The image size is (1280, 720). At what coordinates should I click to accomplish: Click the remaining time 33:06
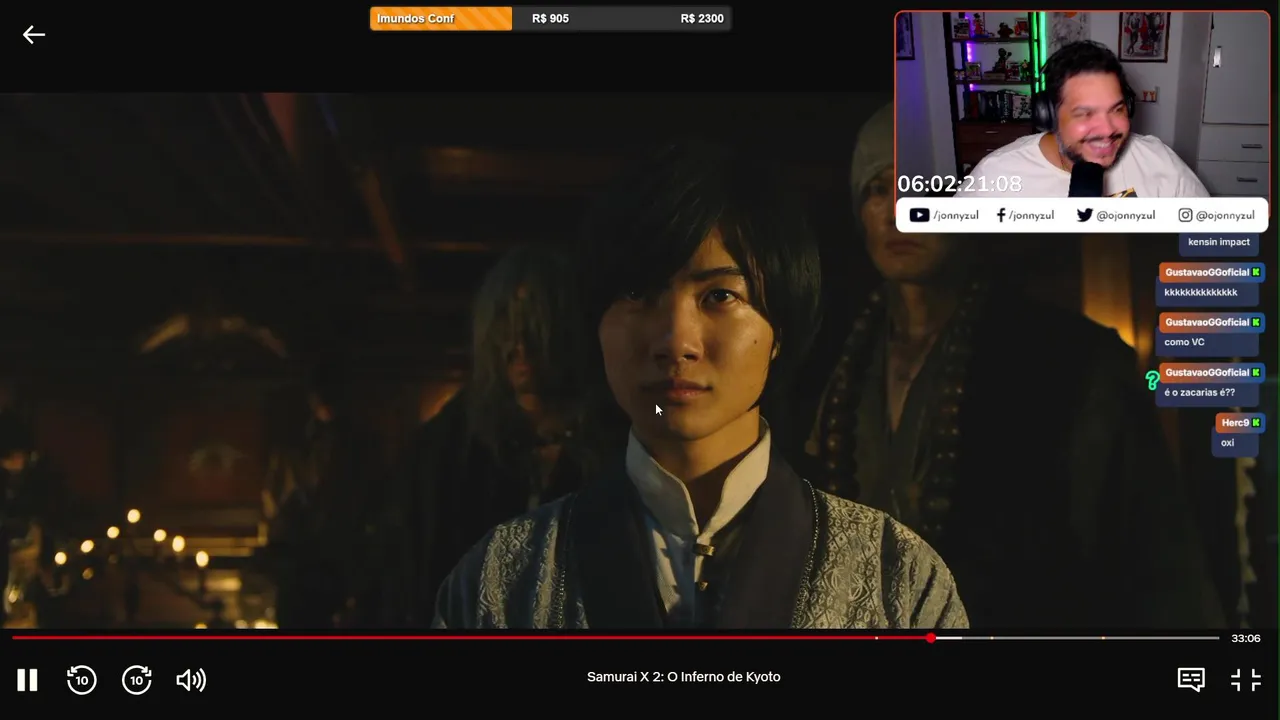1246,638
